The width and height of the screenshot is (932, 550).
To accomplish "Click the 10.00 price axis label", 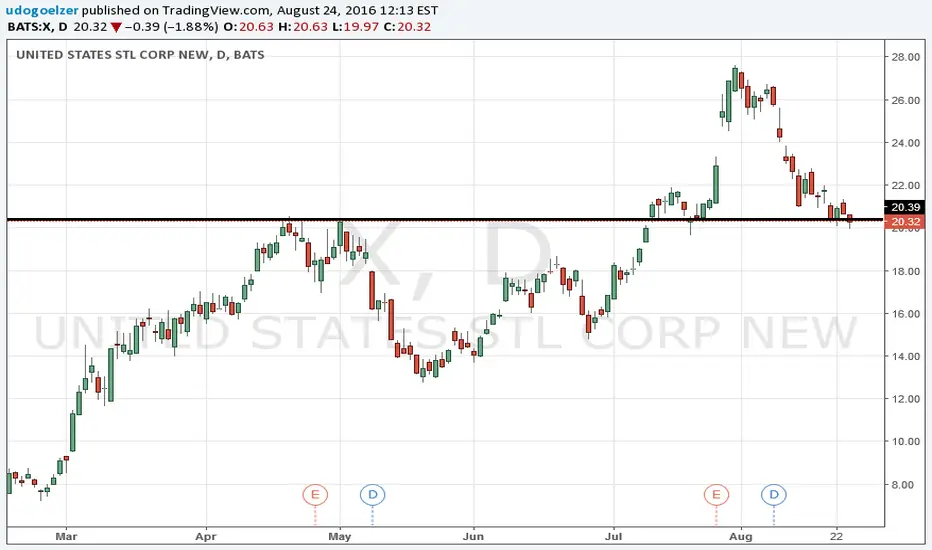I will tap(905, 442).
